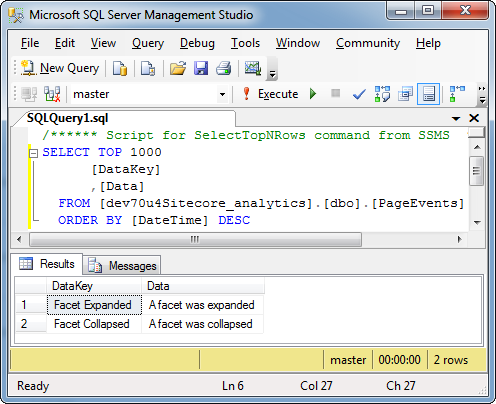496x404 pixels.
Task: Click the green Debug play arrow
Action: click(313, 94)
